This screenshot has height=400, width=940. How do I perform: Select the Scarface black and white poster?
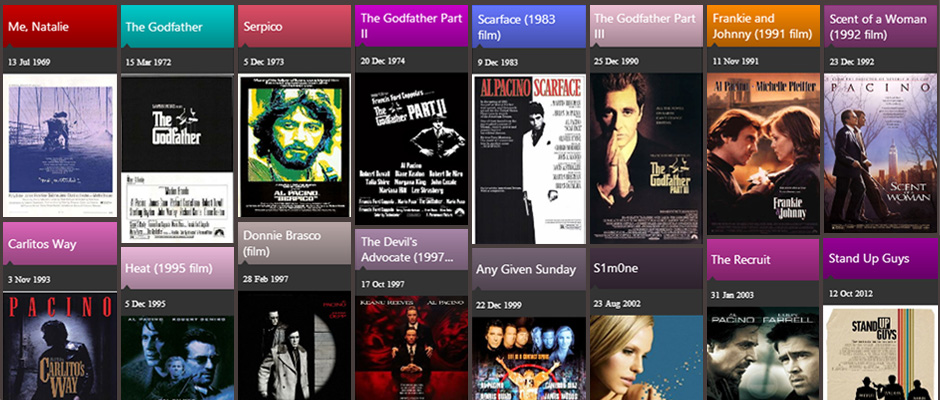pyautogui.click(x=529, y=160)
